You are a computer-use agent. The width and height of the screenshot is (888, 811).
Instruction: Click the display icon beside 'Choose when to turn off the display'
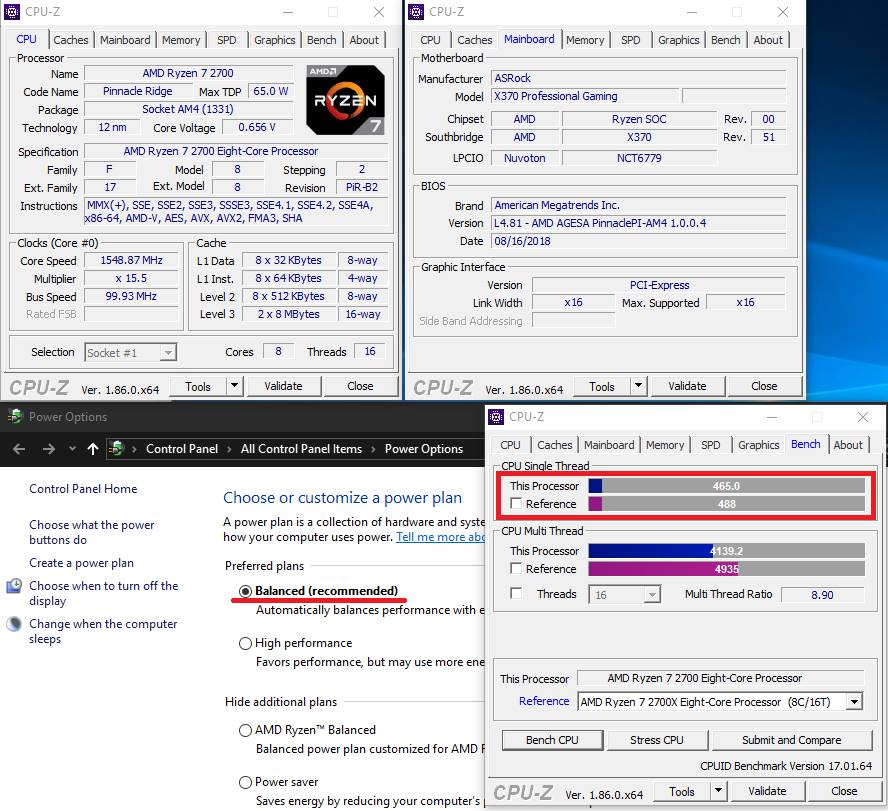pos(14,586)
